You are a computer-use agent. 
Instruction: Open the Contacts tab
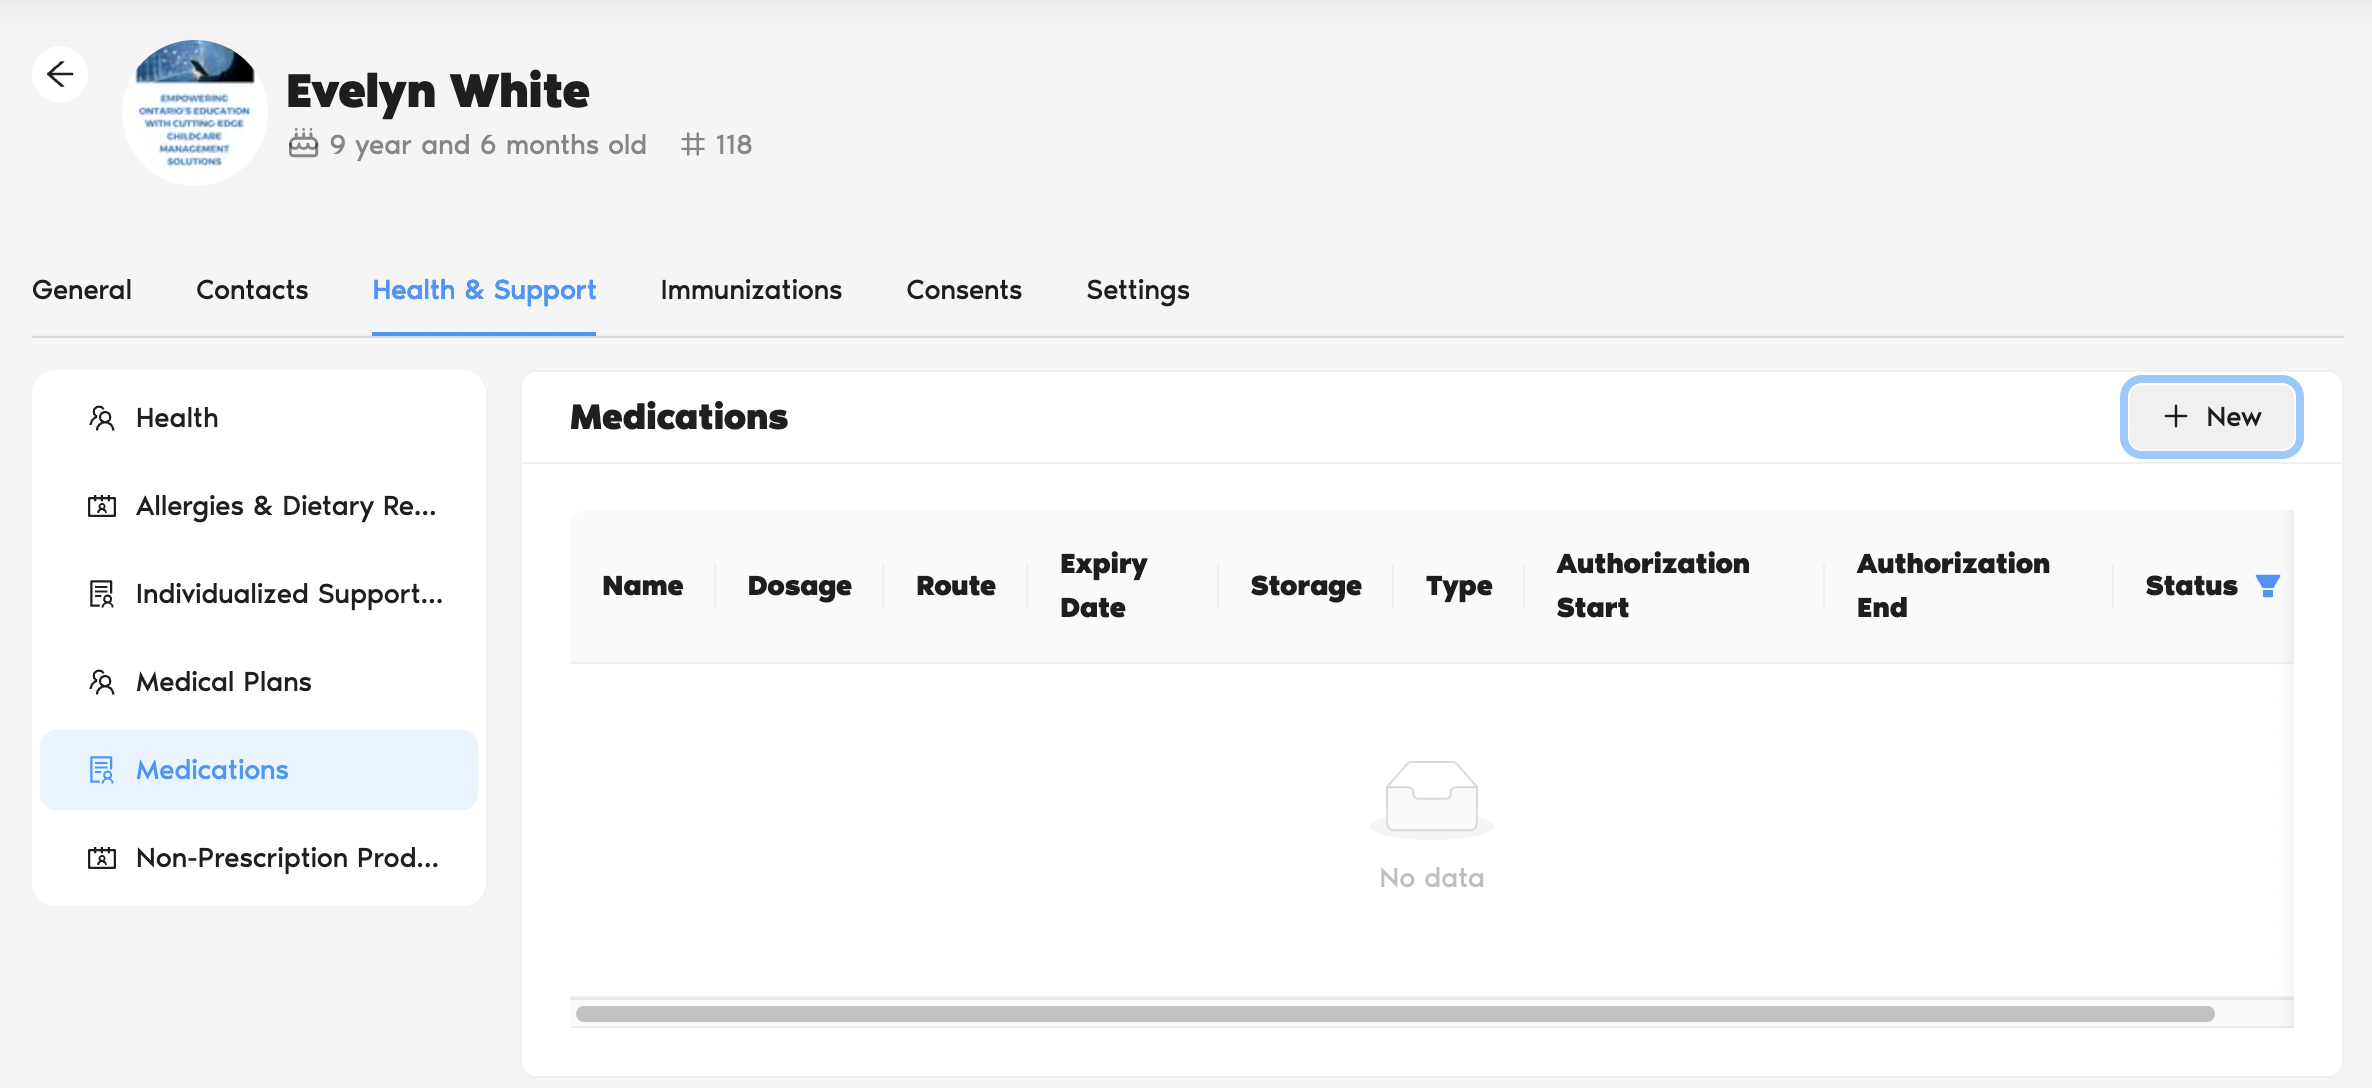click(x=252, y=290)
